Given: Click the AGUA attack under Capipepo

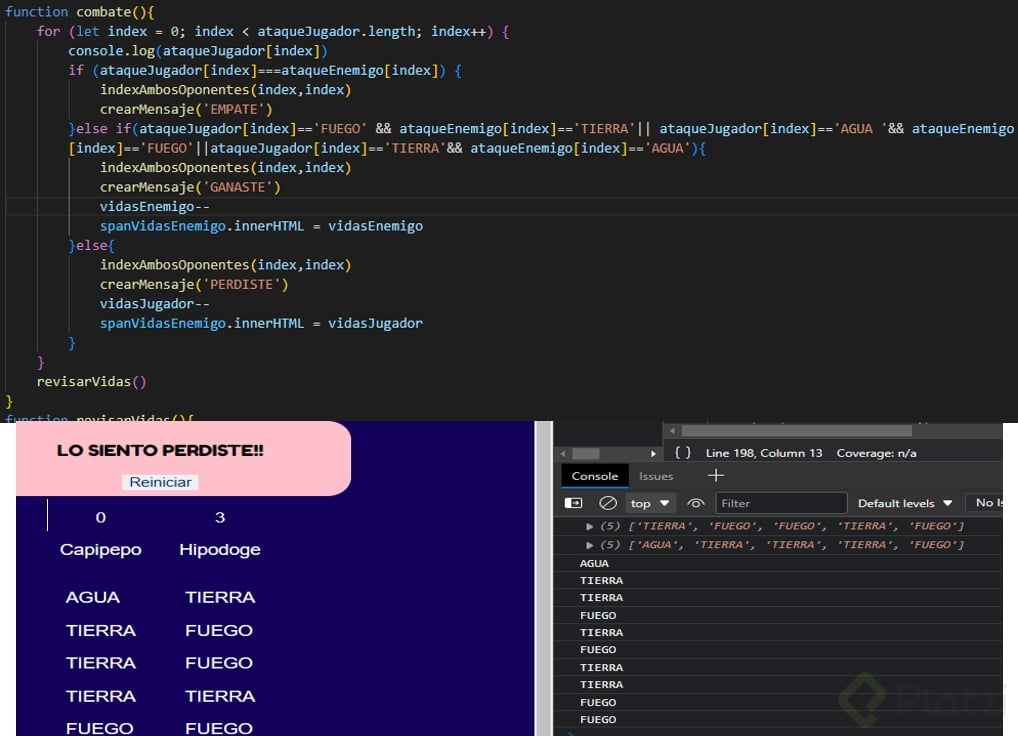Looking at the screenshot, I should click(x=93, y=598).
